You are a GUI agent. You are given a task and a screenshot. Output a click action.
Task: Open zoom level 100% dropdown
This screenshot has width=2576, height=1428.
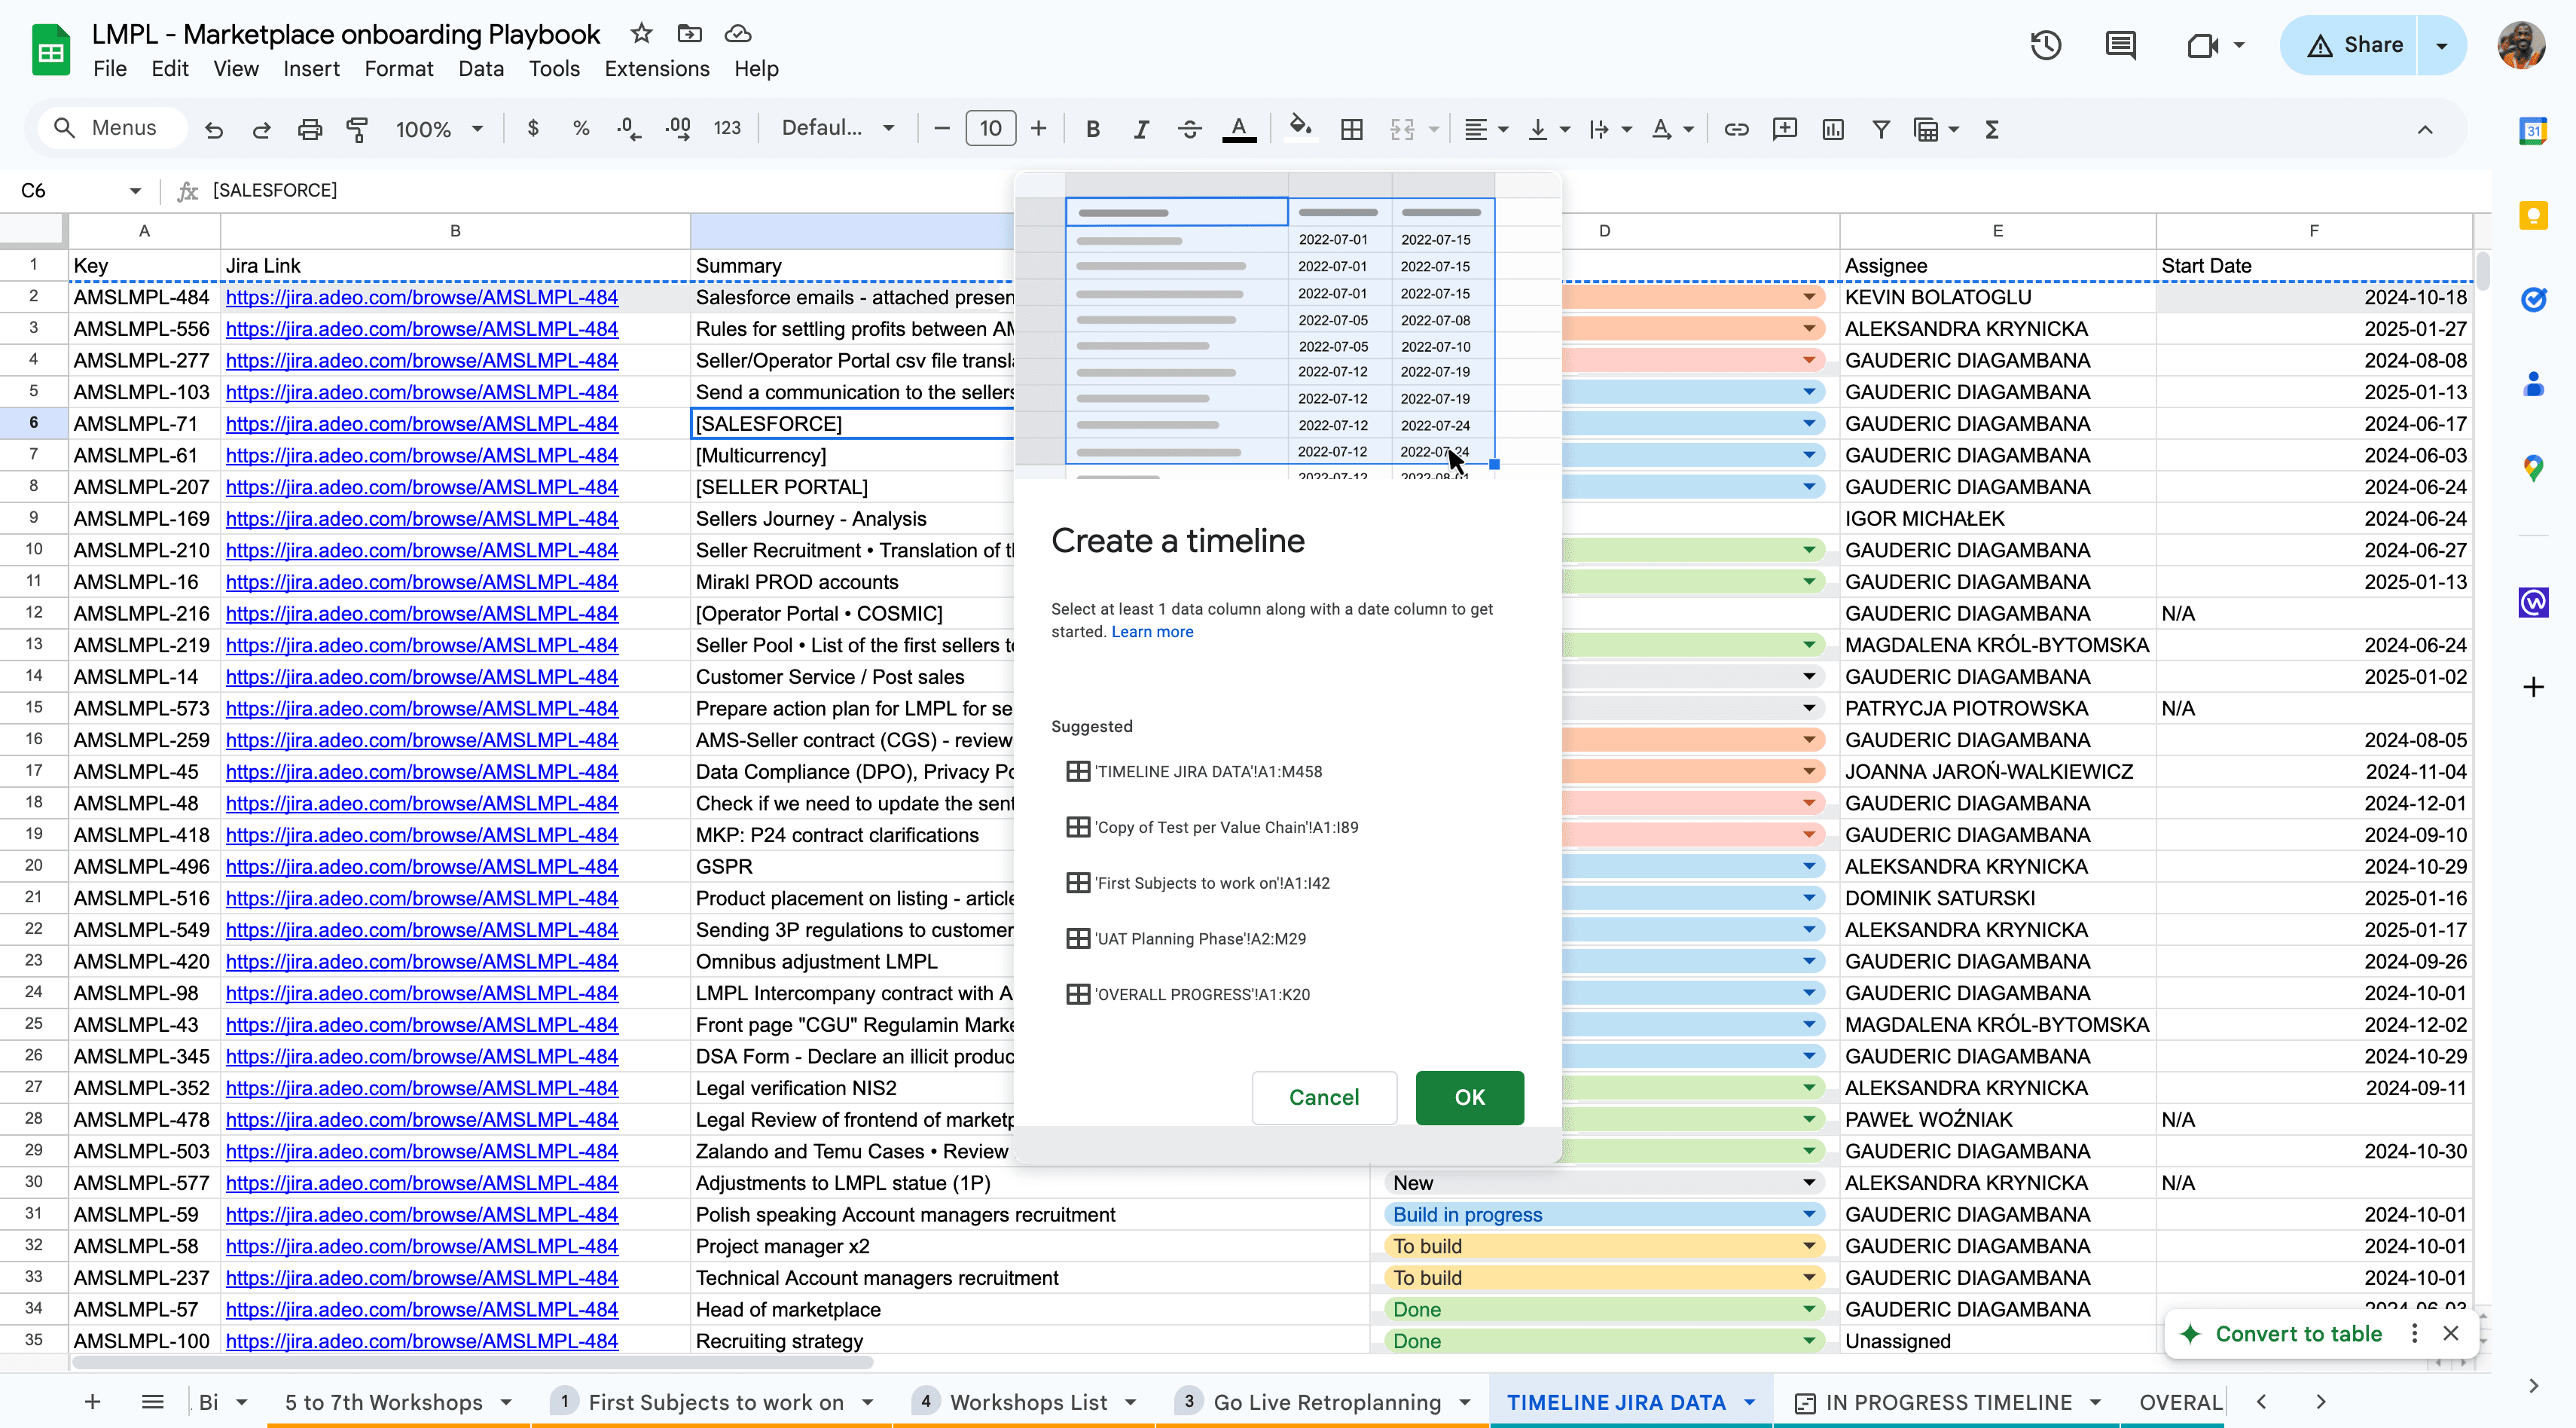(x=439, y=129)
